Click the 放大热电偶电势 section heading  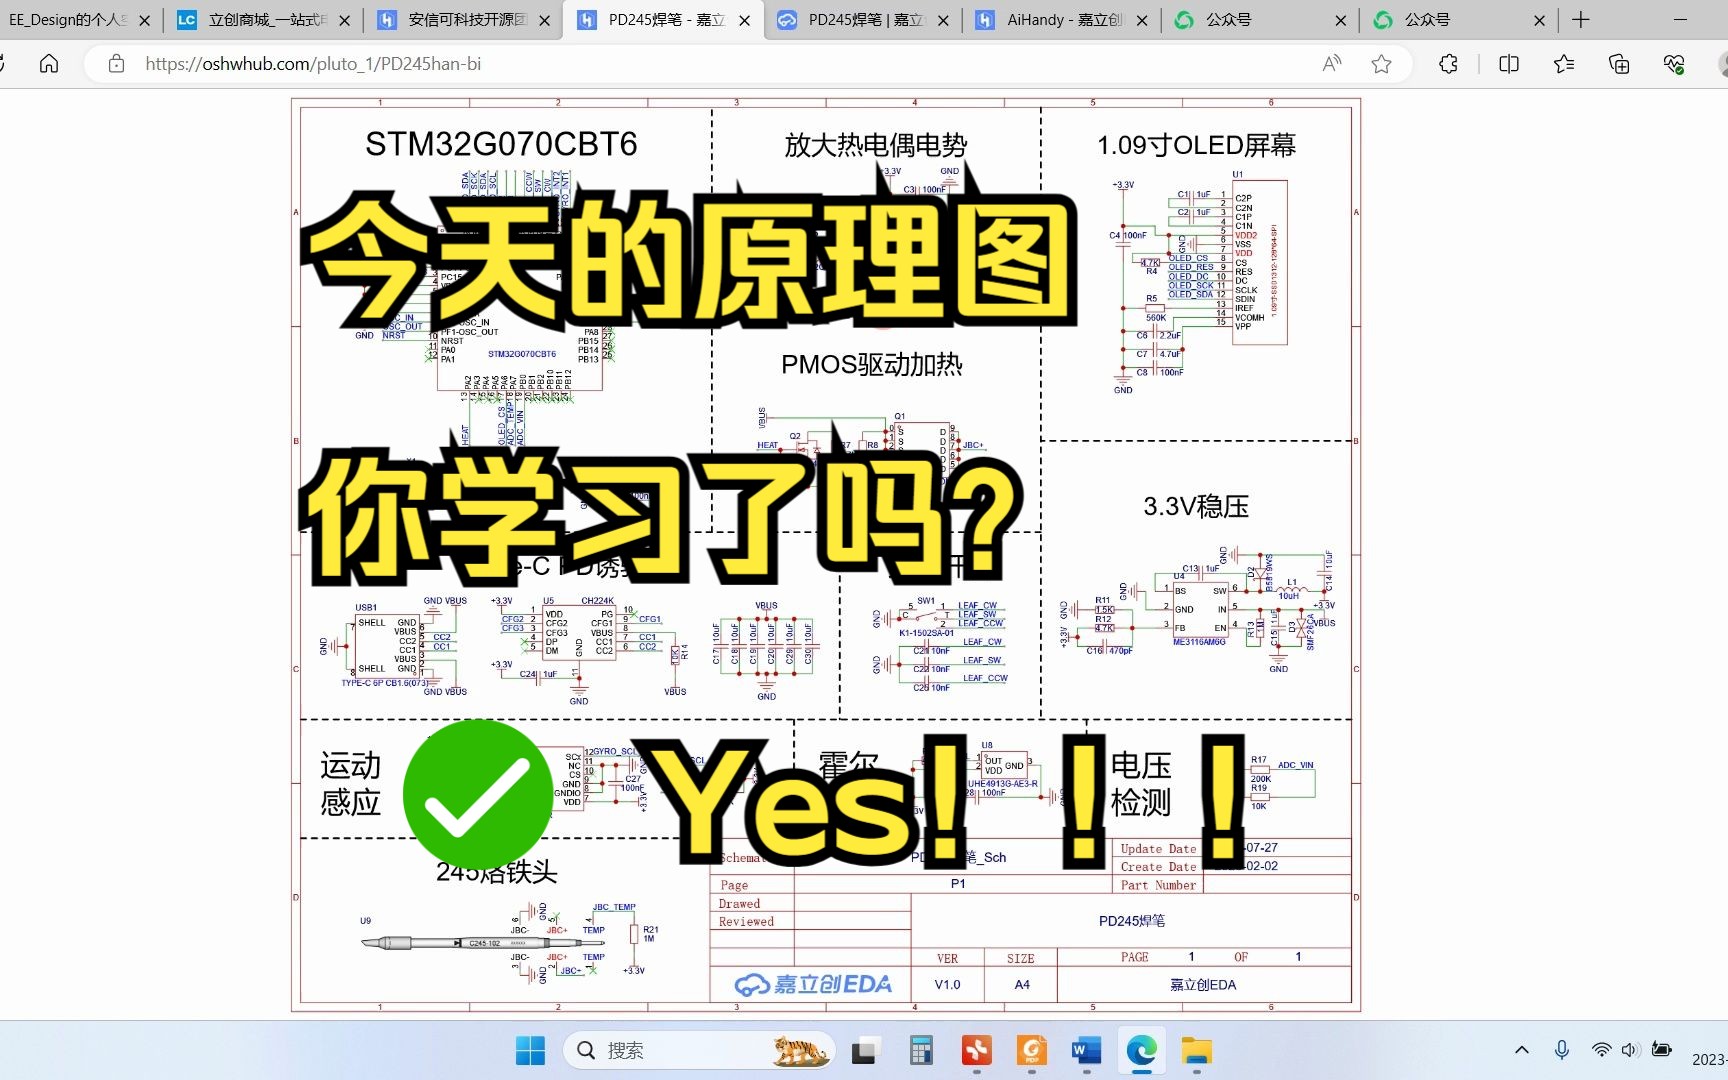875,145
